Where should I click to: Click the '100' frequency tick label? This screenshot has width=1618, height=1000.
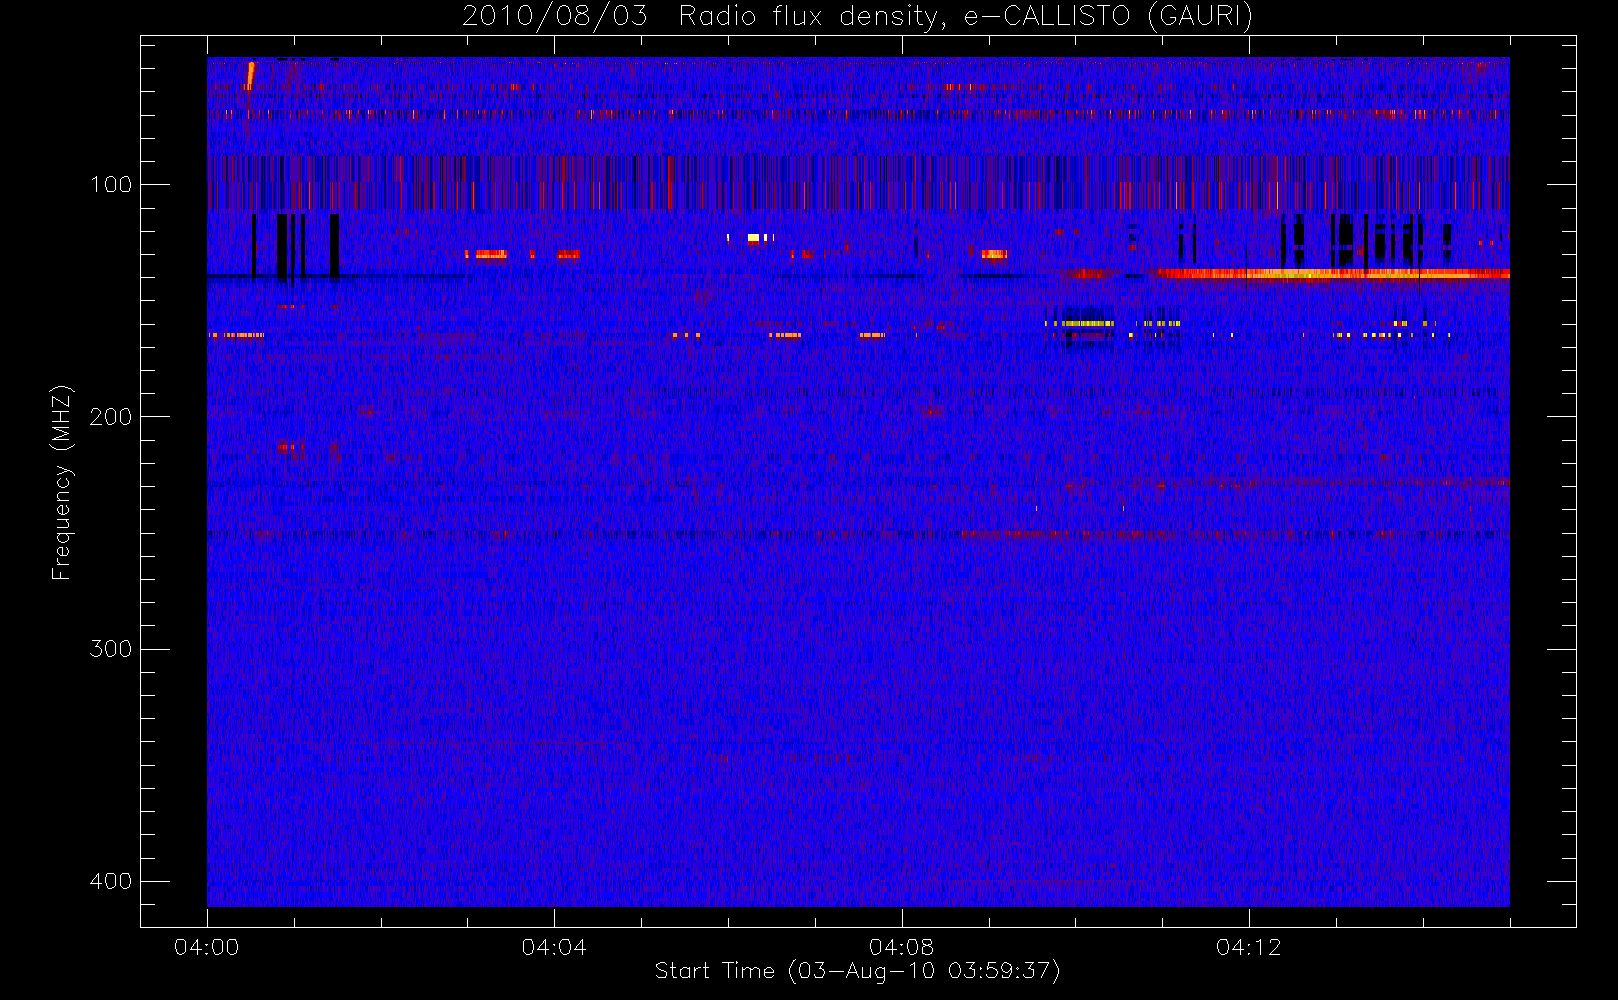coord(110,184)
